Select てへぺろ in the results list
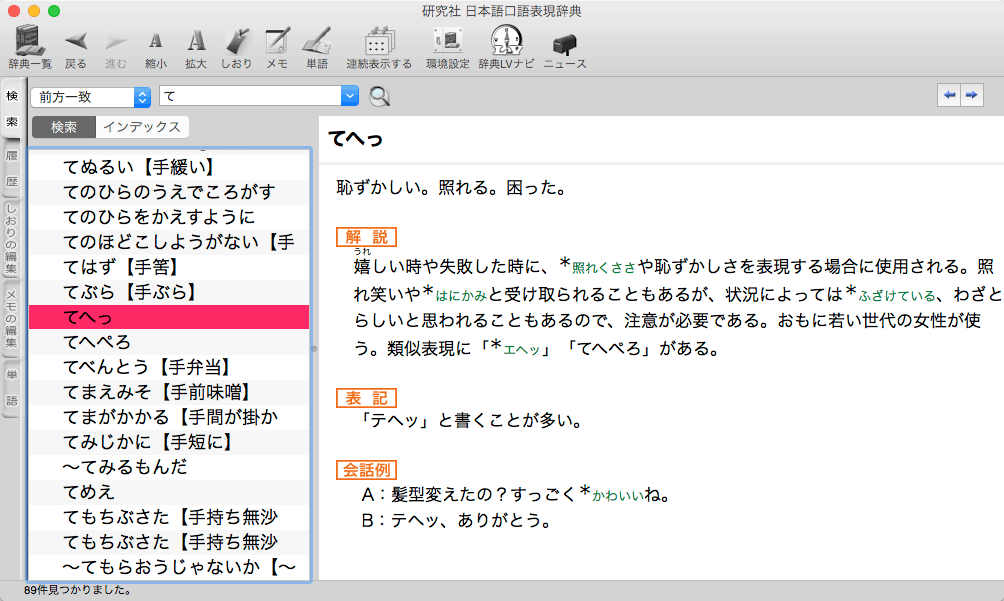The height and width of the screenshot is (601, 1004). point(97,342)
